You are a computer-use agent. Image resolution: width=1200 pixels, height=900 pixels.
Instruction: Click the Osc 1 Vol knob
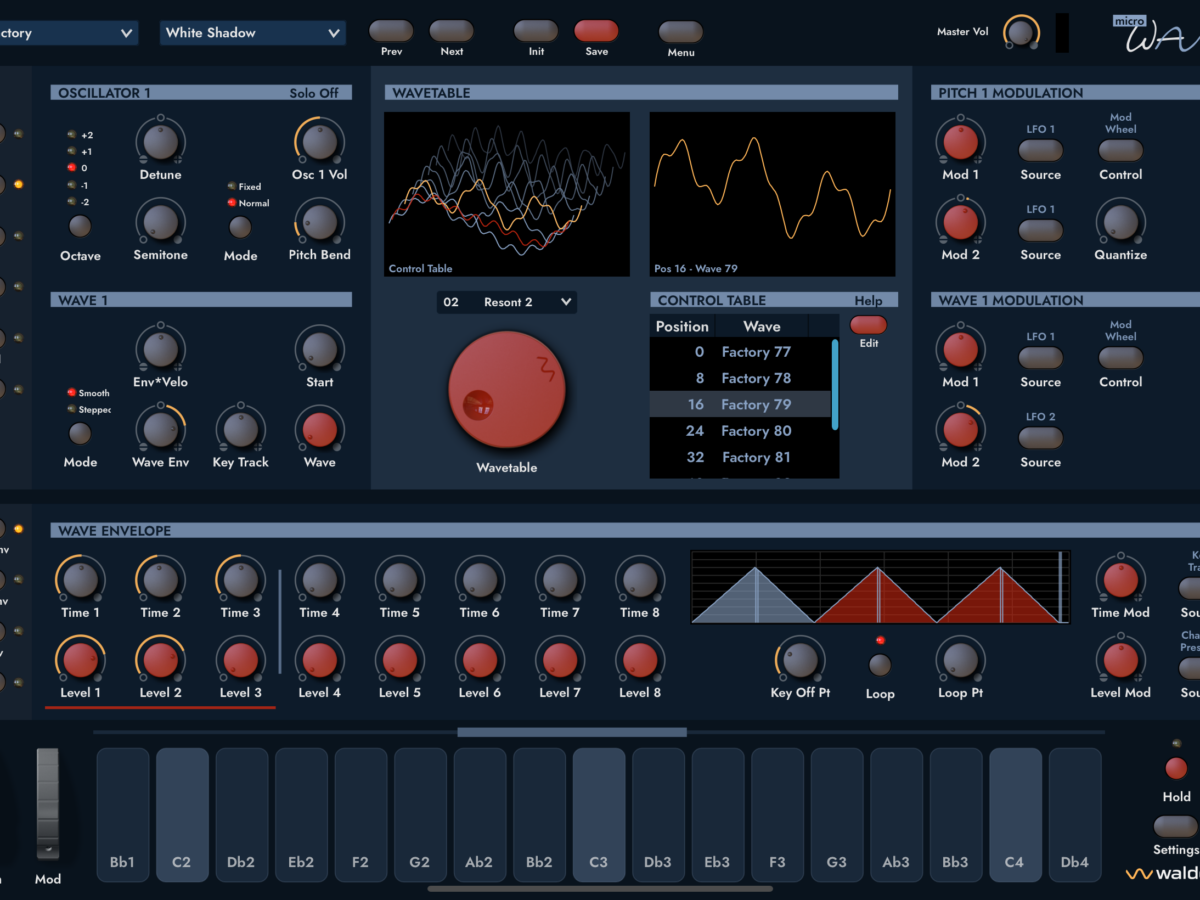(x=319, y=142)
